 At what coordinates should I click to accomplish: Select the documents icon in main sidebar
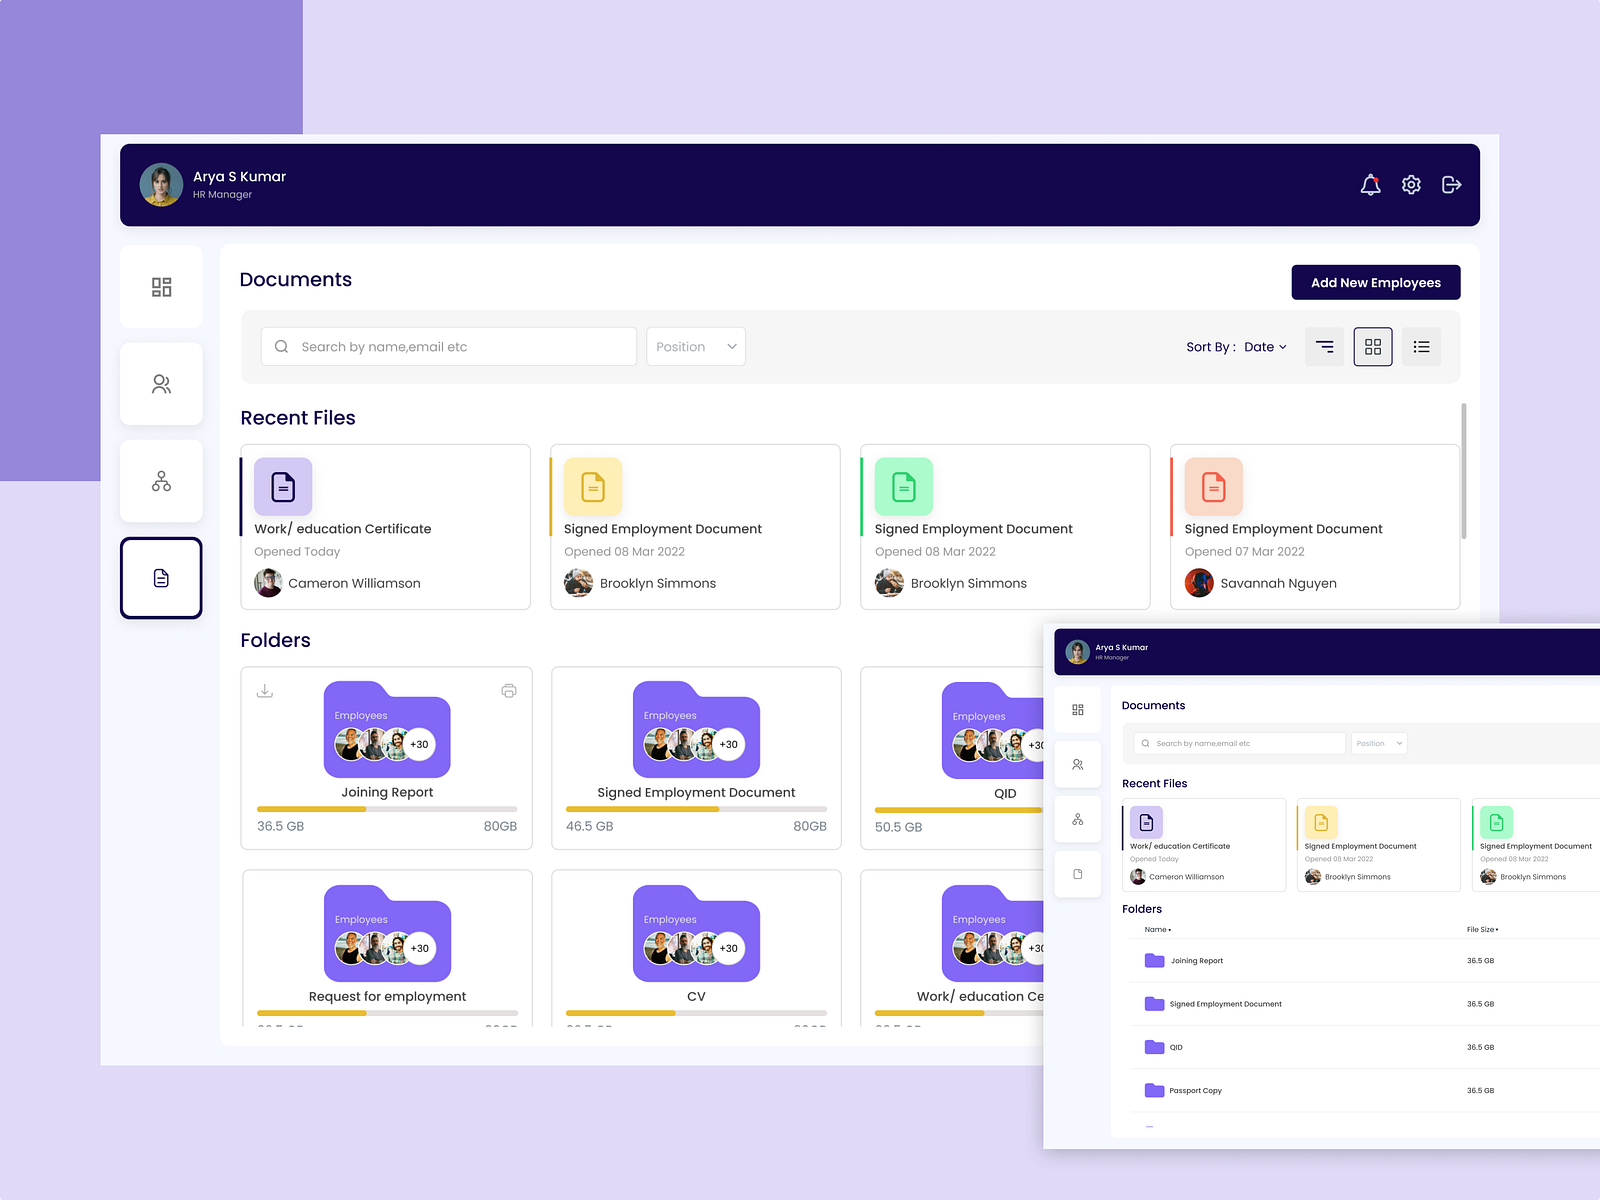tap(161, 578)
